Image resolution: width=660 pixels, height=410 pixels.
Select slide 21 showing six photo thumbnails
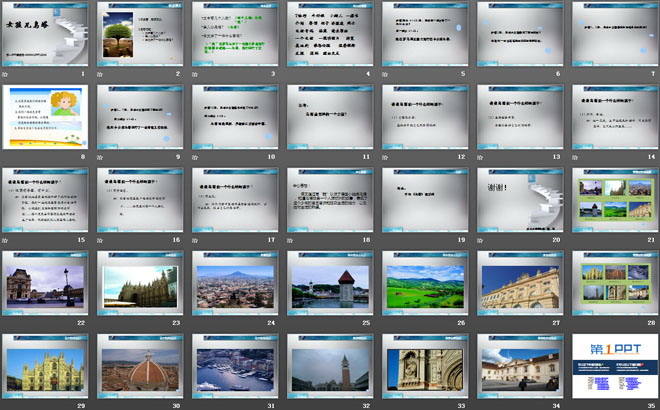coord(615,199)
